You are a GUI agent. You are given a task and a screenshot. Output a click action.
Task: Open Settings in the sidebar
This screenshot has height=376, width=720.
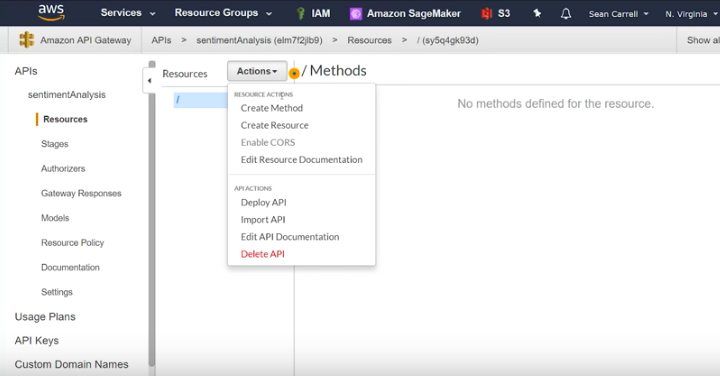click(x=57, y=292)
